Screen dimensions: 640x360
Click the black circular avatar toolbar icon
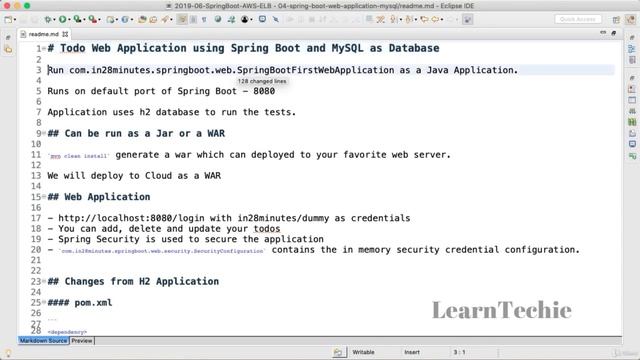tap(244, 19)
